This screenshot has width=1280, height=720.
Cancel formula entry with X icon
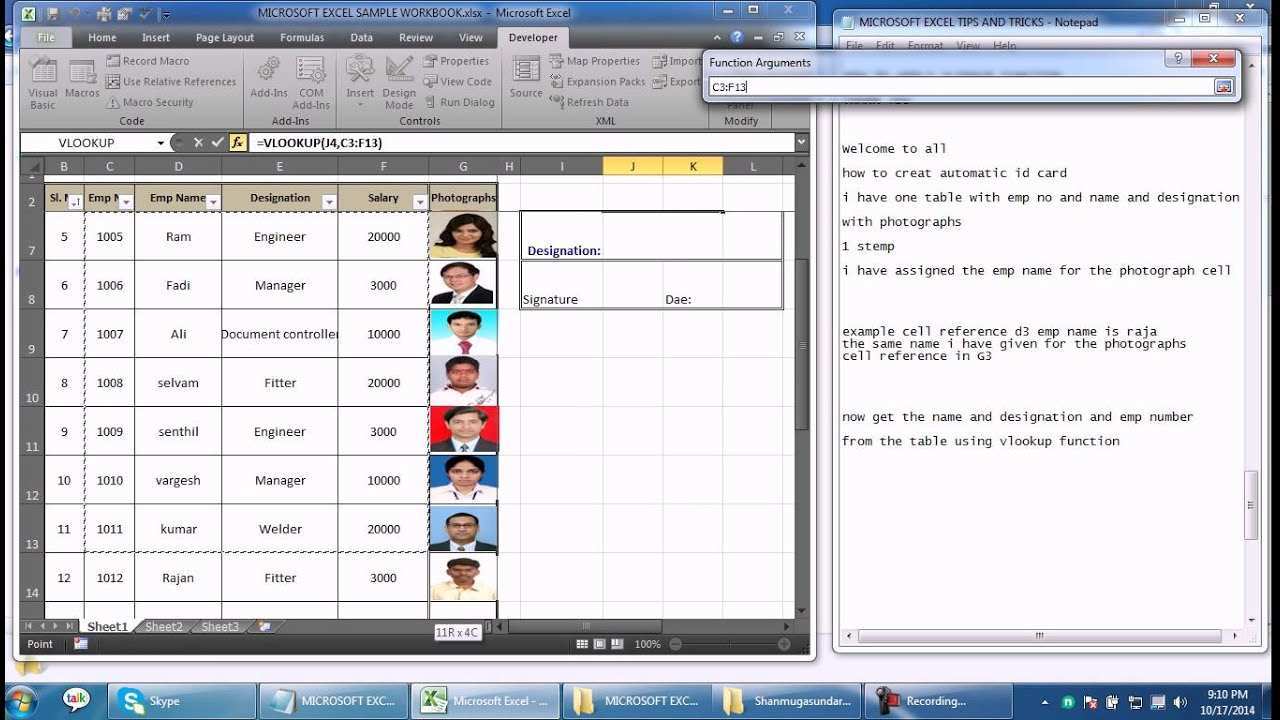tap(198, 143)
